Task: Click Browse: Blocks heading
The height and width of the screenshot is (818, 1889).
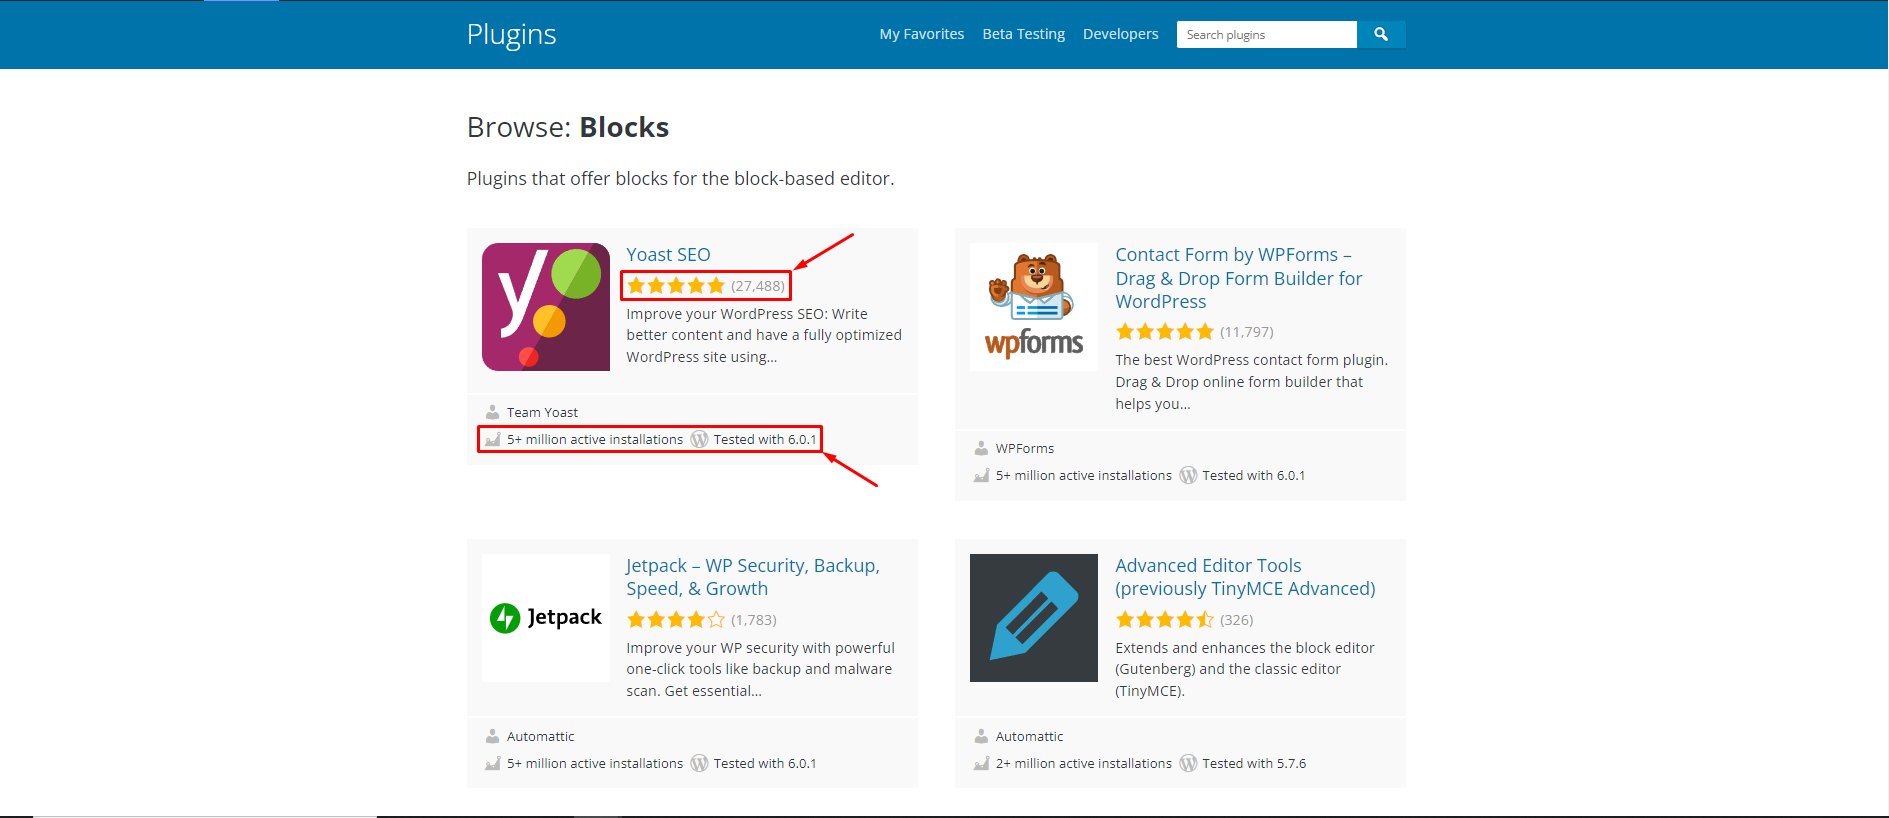Action: pyautogui.click(x=568, y=127)
